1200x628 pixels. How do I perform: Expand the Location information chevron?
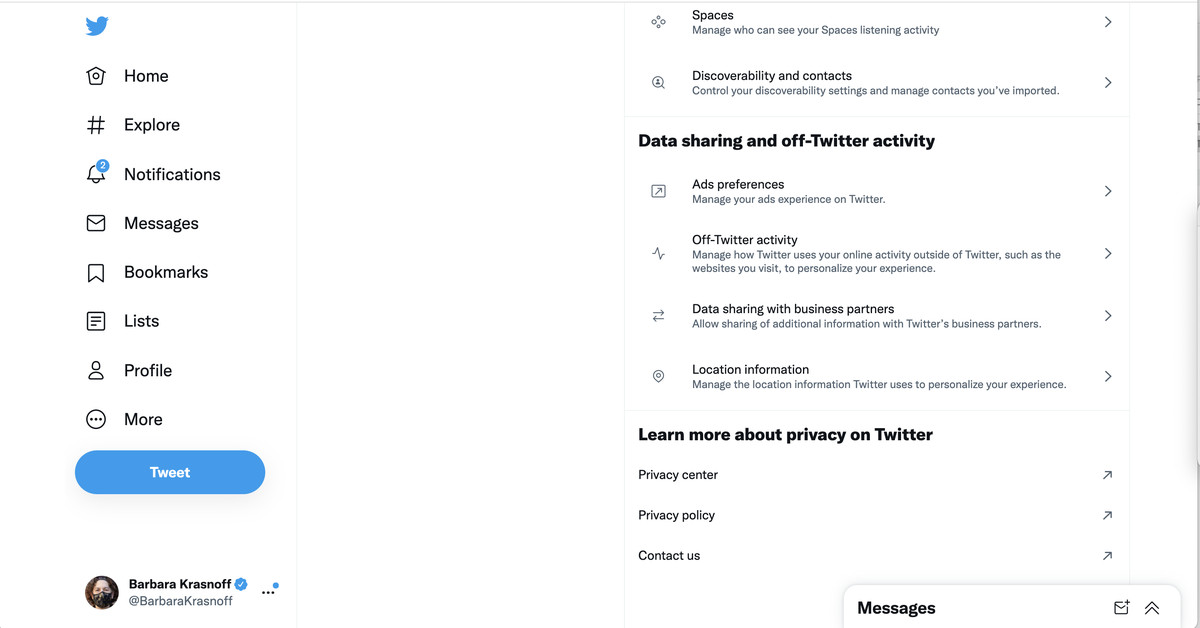click(x=1108, y=376)
